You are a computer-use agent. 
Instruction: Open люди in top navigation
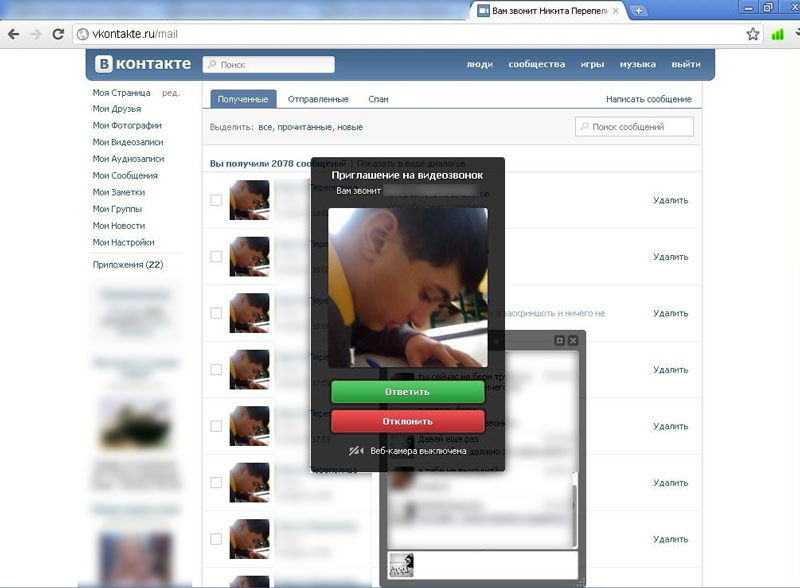point(480,64)
